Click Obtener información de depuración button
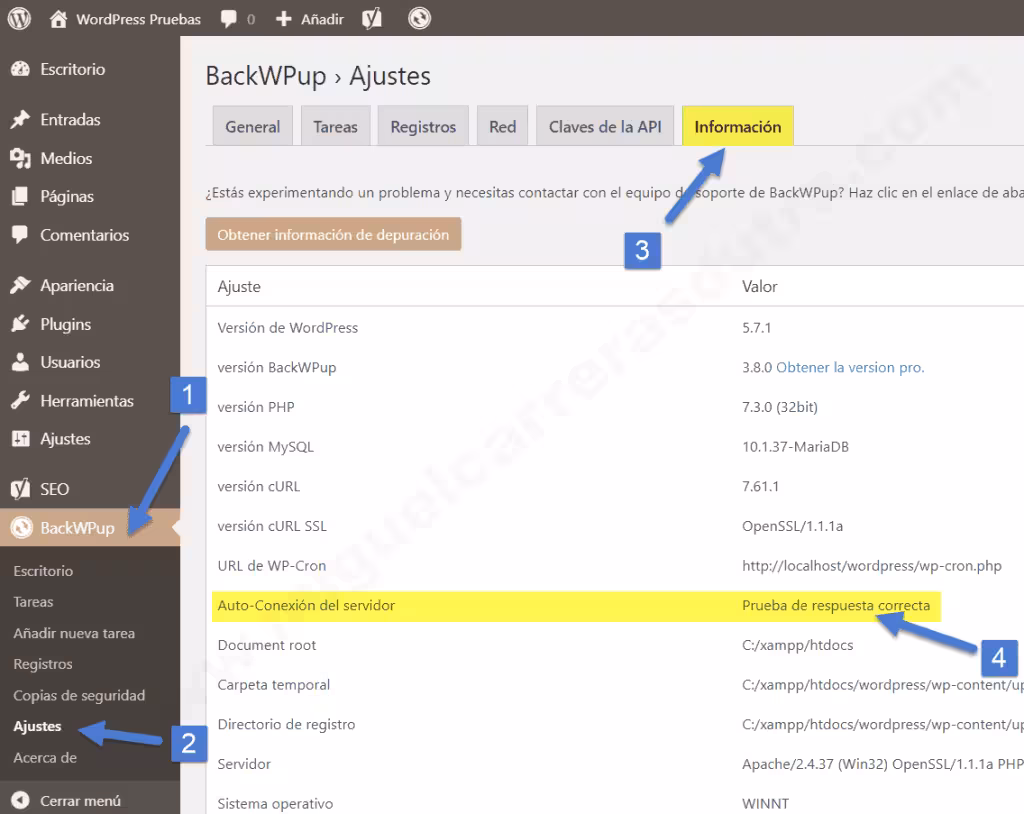The width and height of the screenshot is (1024, 814). coord(333,235)
